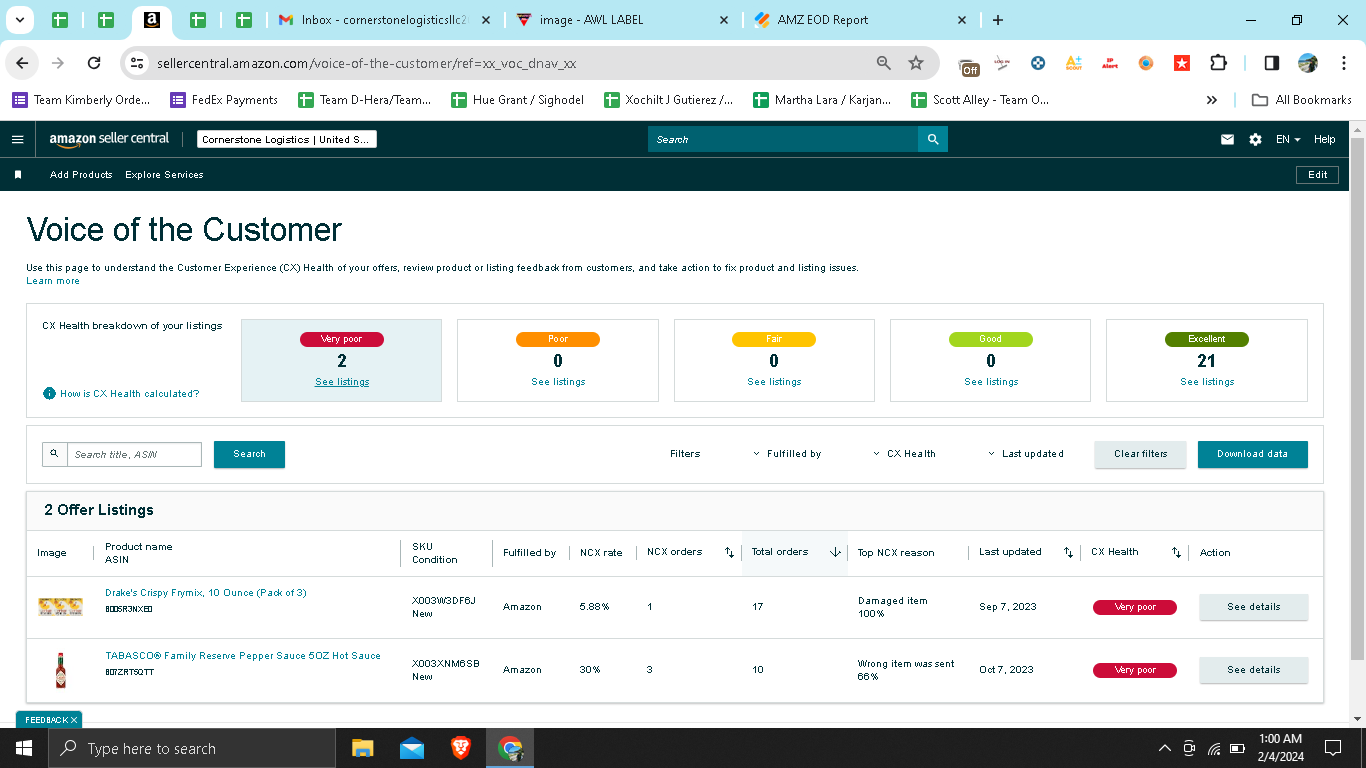
Task: View site information icon in address bar
Action: pyautogui.click(x=137, y=63)
